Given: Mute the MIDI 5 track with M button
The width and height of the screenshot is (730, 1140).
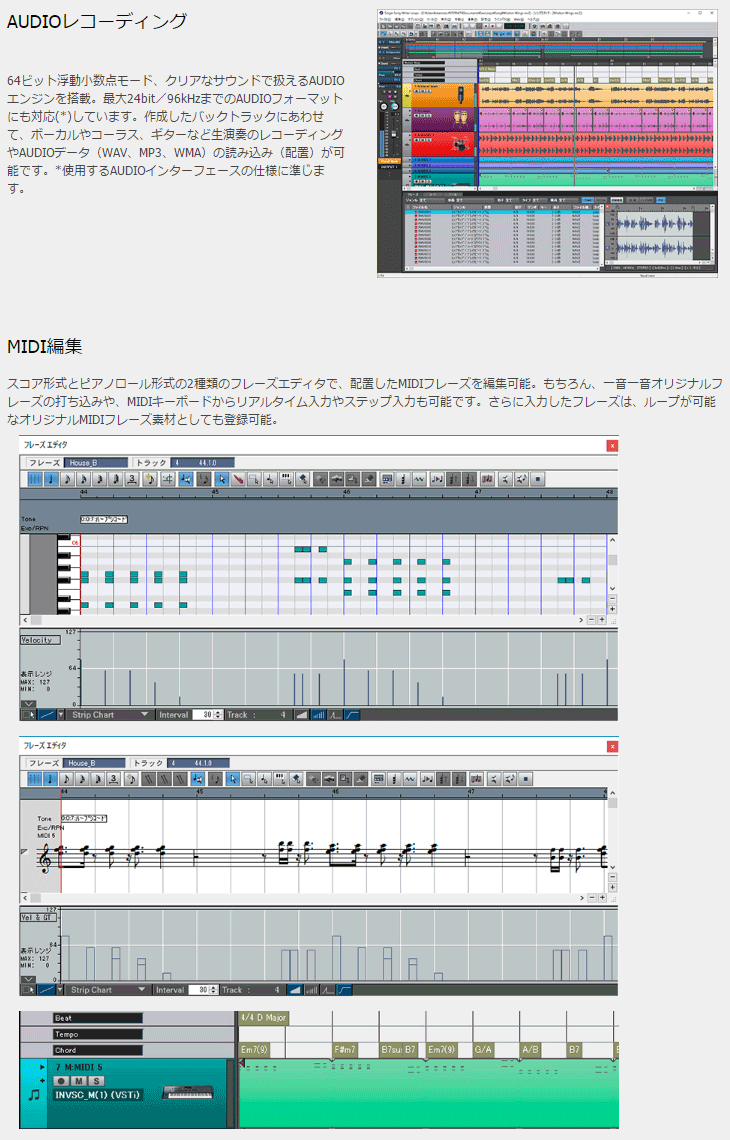Looking at the screenshot, I should click(x=79, y=1081).
